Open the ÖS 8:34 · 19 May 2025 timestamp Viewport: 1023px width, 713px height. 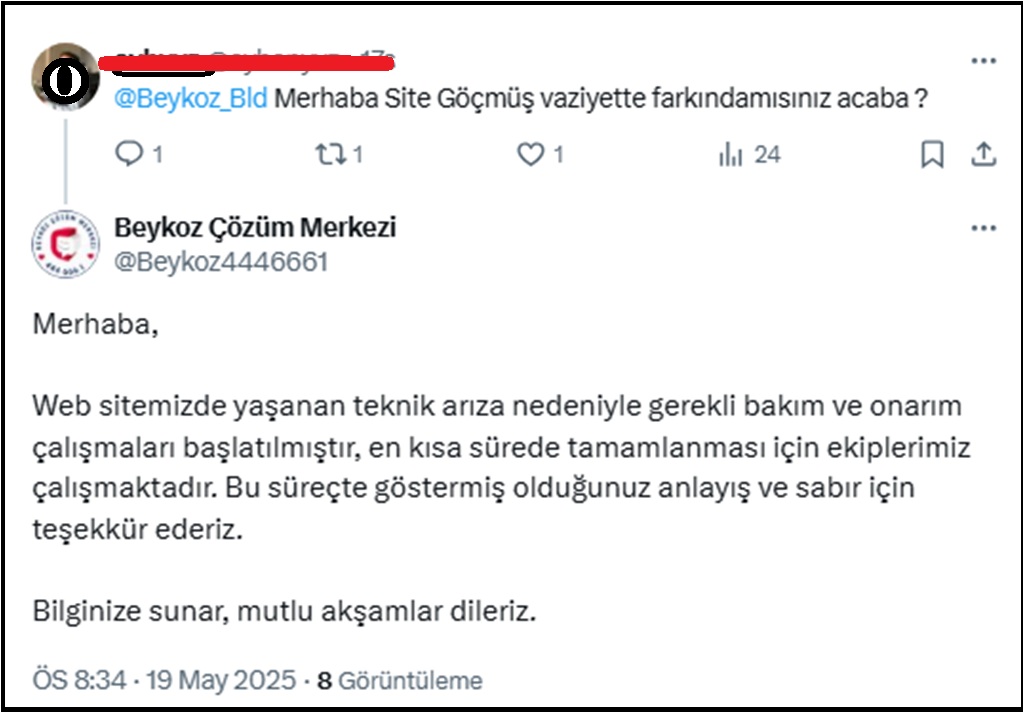pyautogui.click(x=165, y=681)
